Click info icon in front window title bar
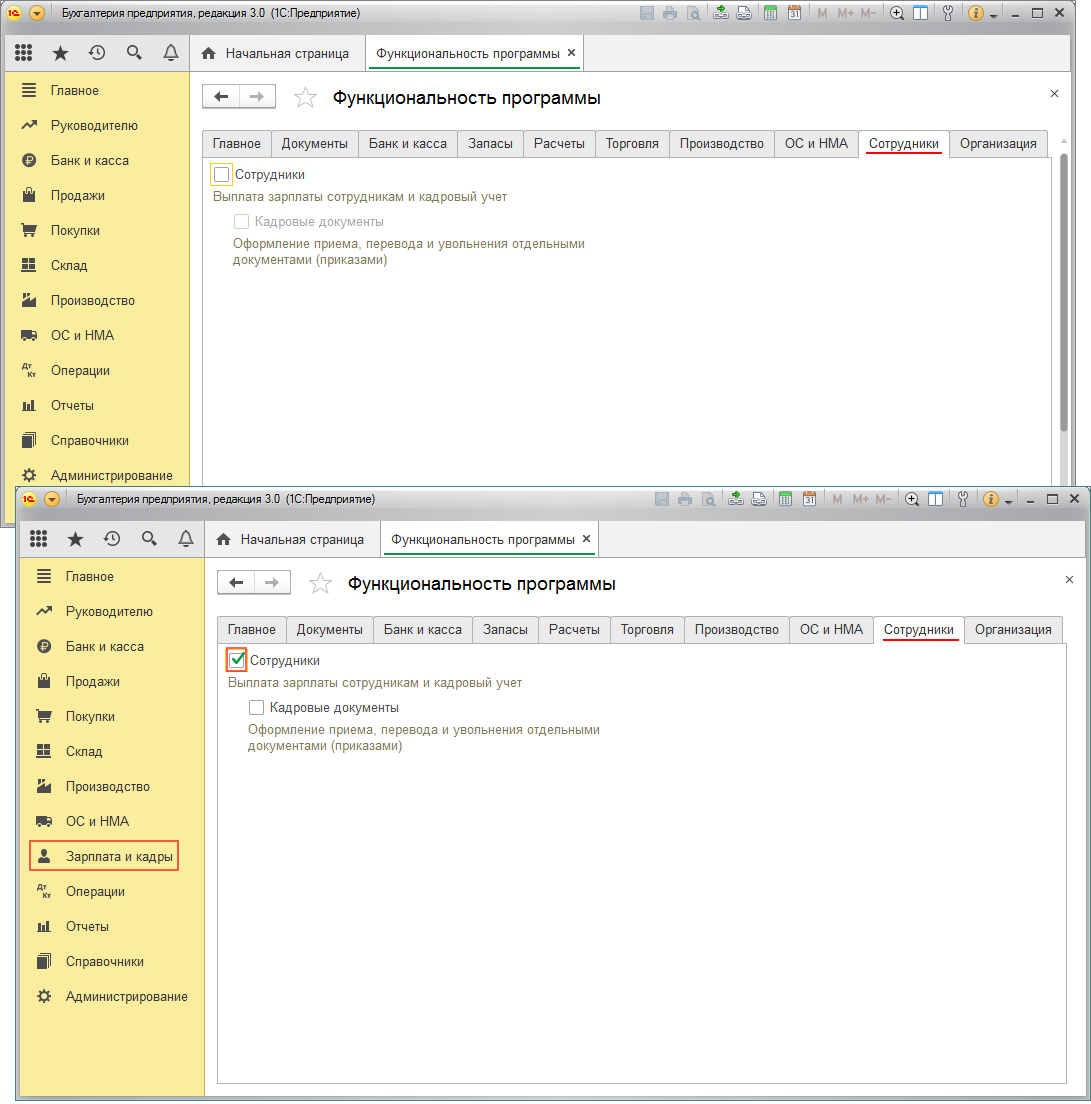 coord(990,499)
